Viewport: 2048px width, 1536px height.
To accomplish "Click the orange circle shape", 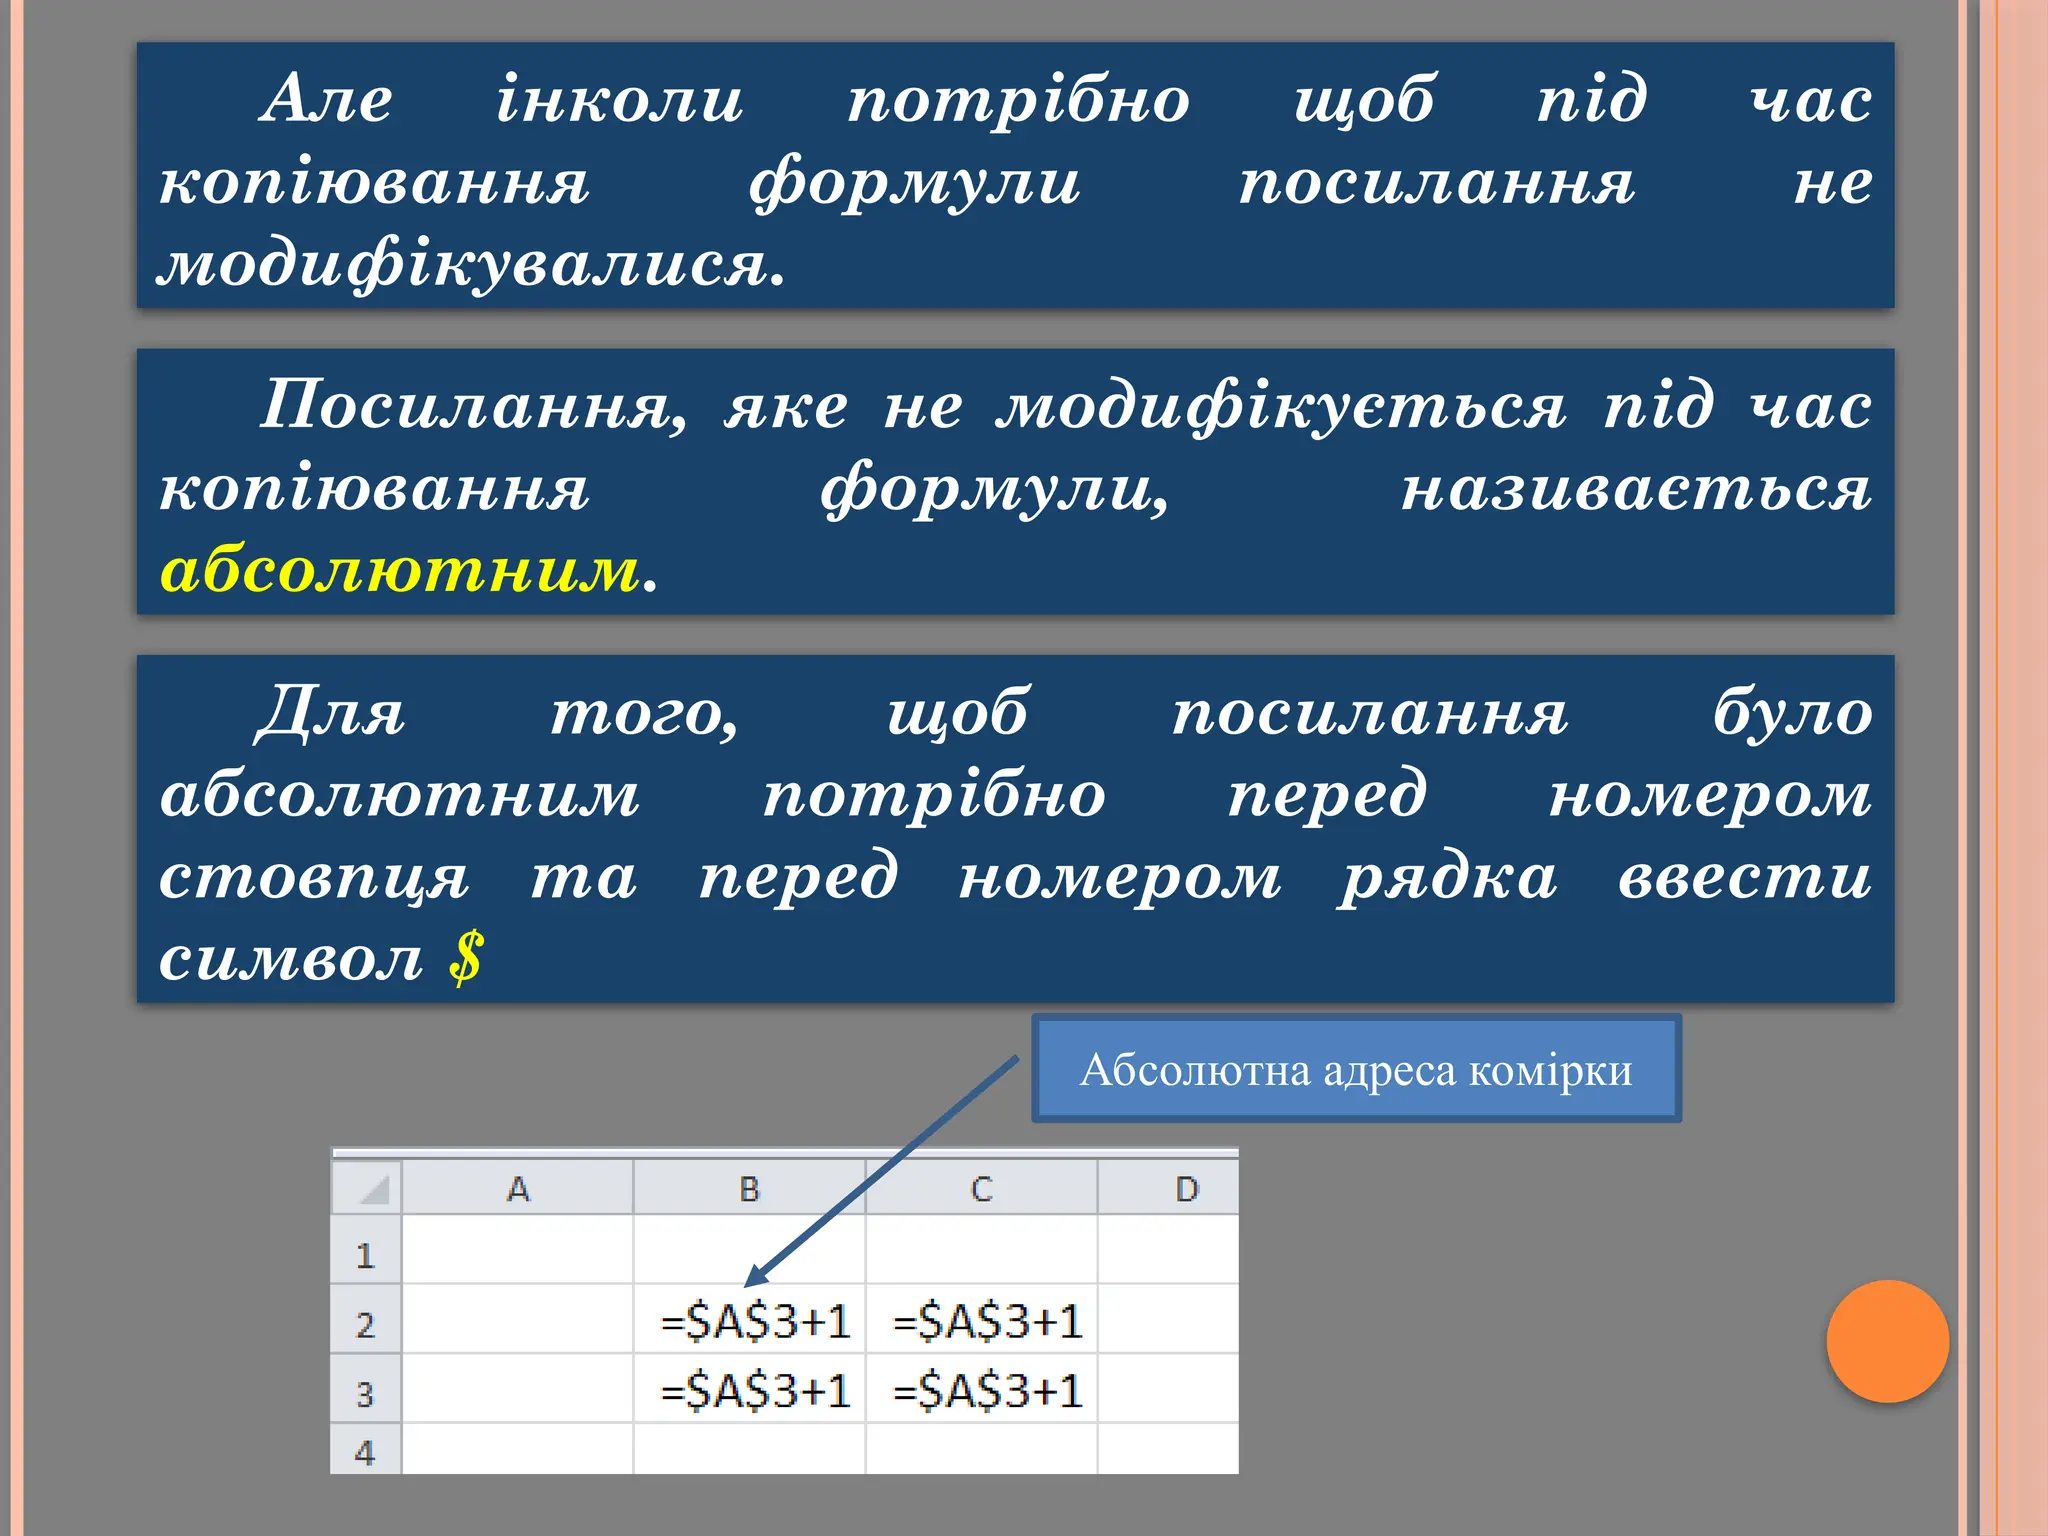I will 1887,1341.
